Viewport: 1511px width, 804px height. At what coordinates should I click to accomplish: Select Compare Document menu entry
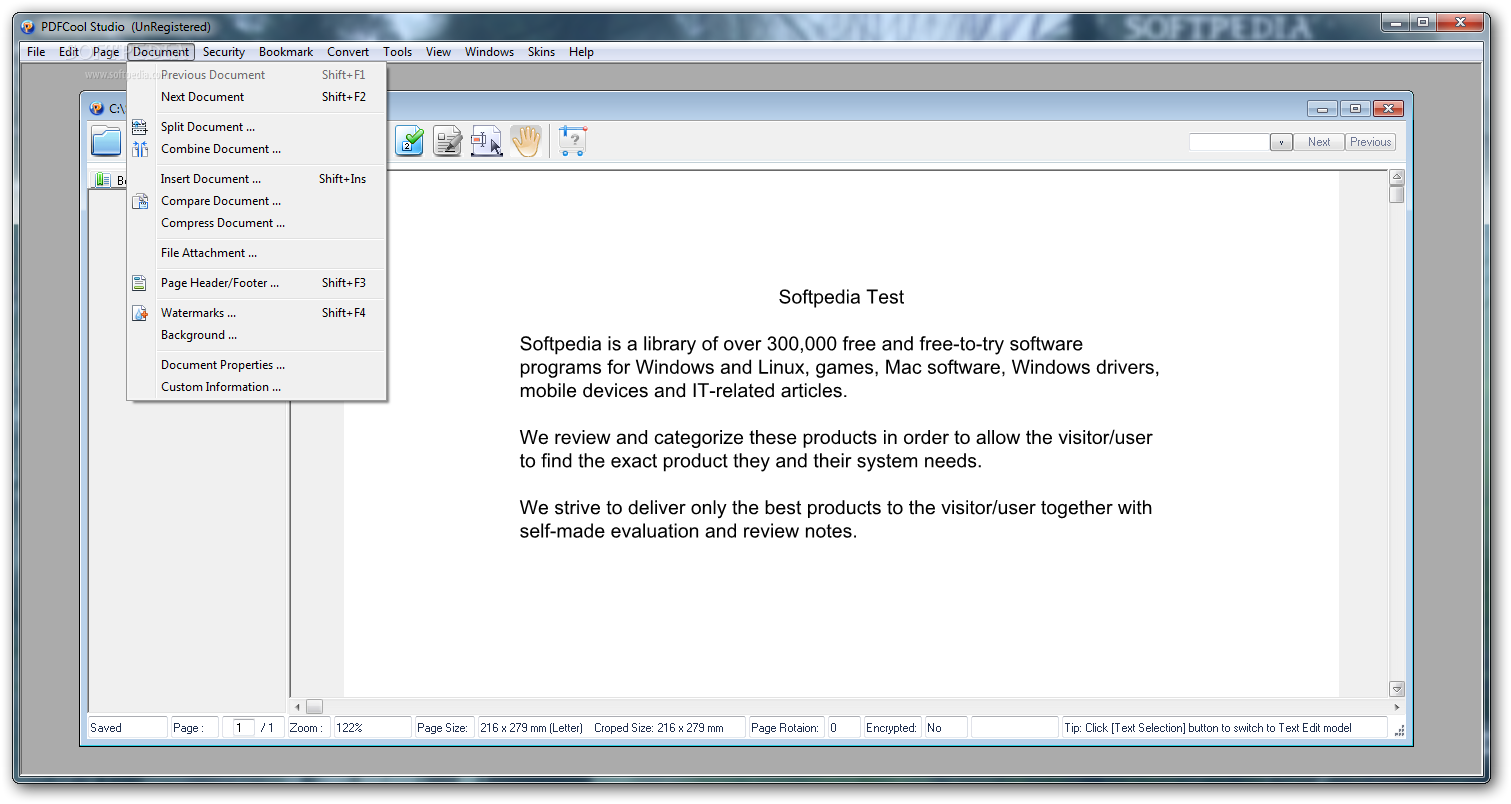click(257, 201)
